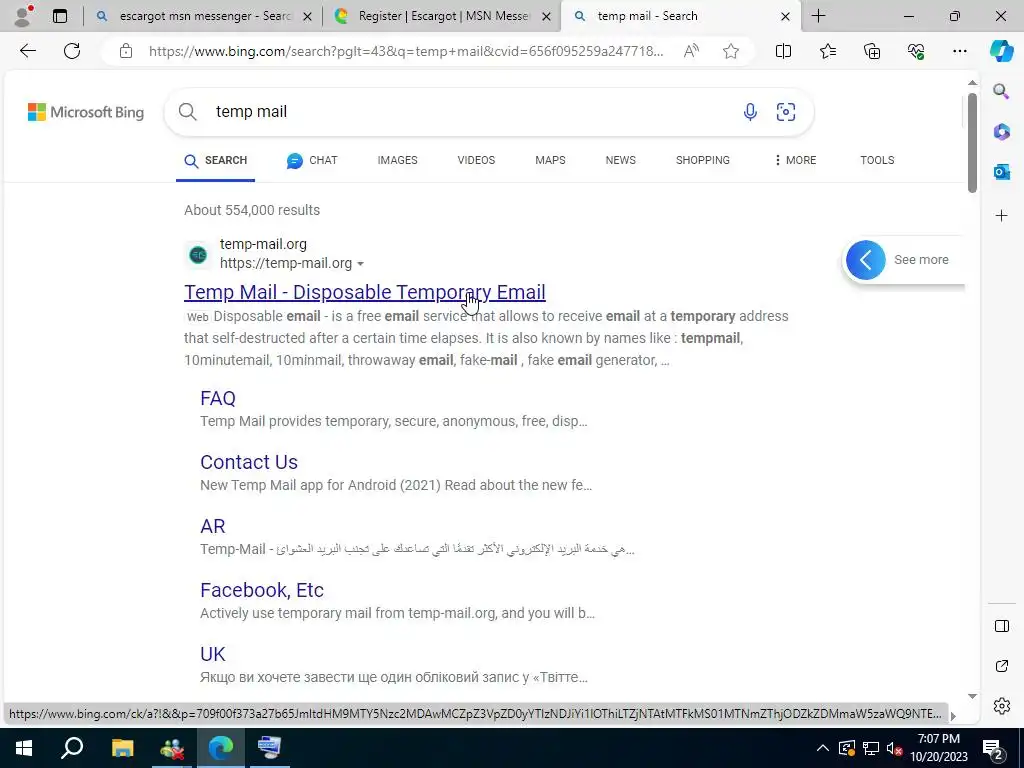Image resolution: width=1024 pixels, height=768 pixels.
Task: Open Windows taskbar search
Action: pos(72,748)
